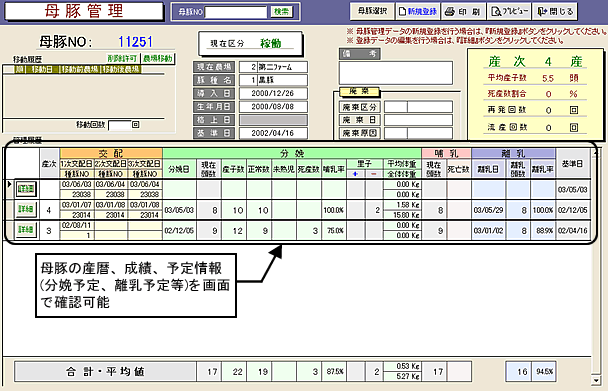The image size is (608, 391).
Task: Click the 削除許可 delete permission button
Action: [x=123, y=59]
